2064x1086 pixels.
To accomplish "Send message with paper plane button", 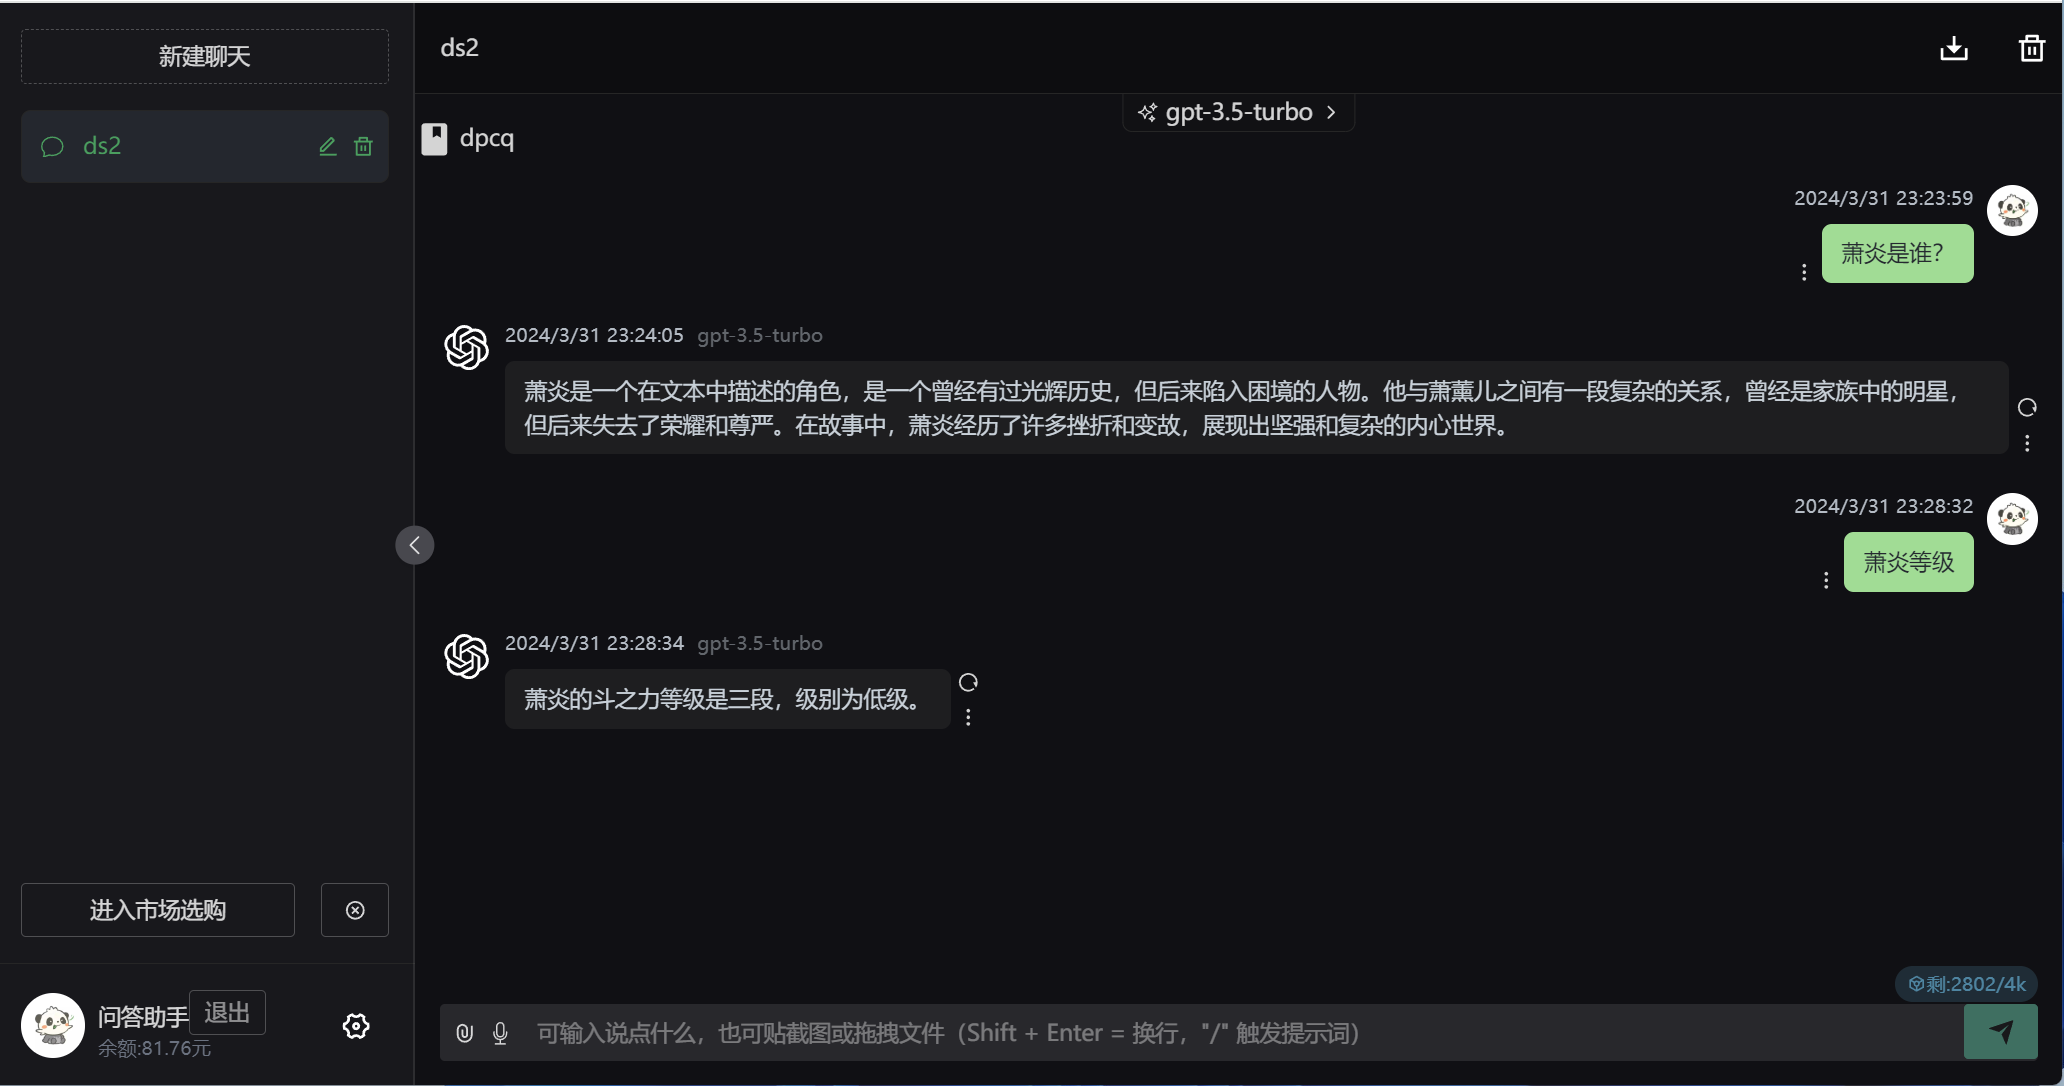I will [2000, 1032].
